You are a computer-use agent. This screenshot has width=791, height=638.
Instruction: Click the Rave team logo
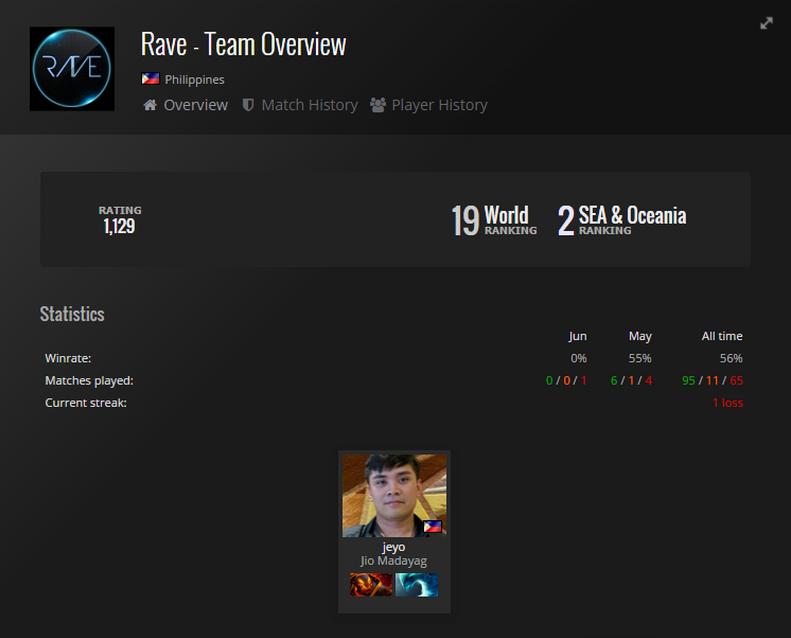pos(72,69)
